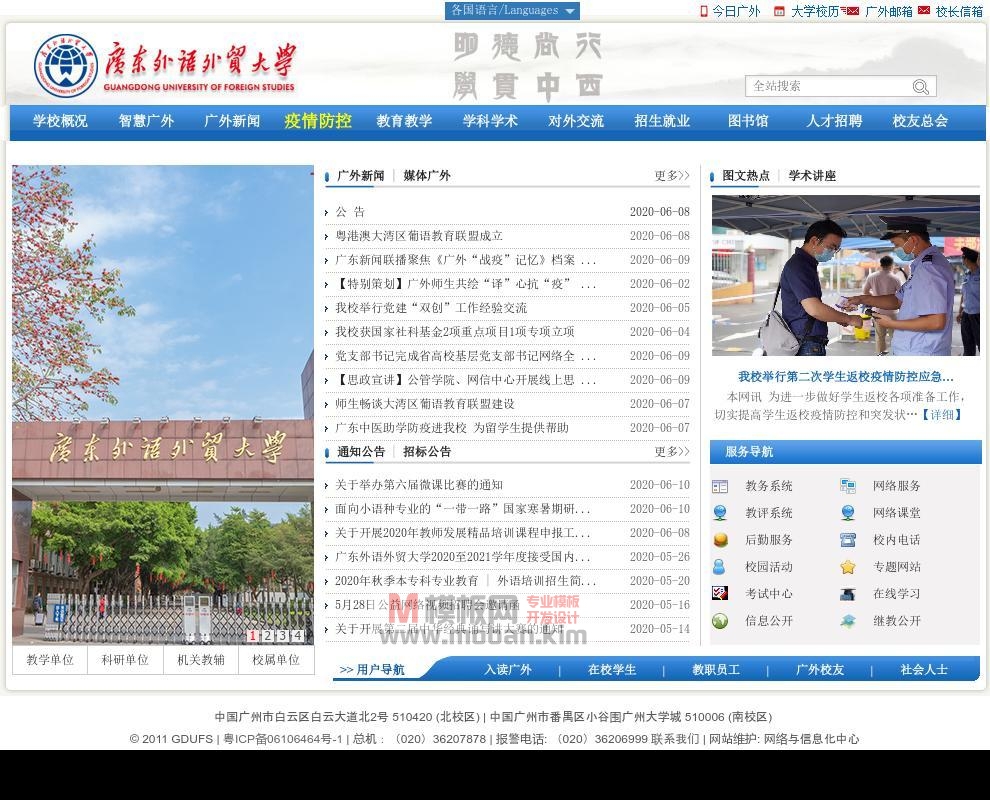Click the 信息公开 globe icon
The width and height of the screenshot is (990, 800).
[720, 621]
